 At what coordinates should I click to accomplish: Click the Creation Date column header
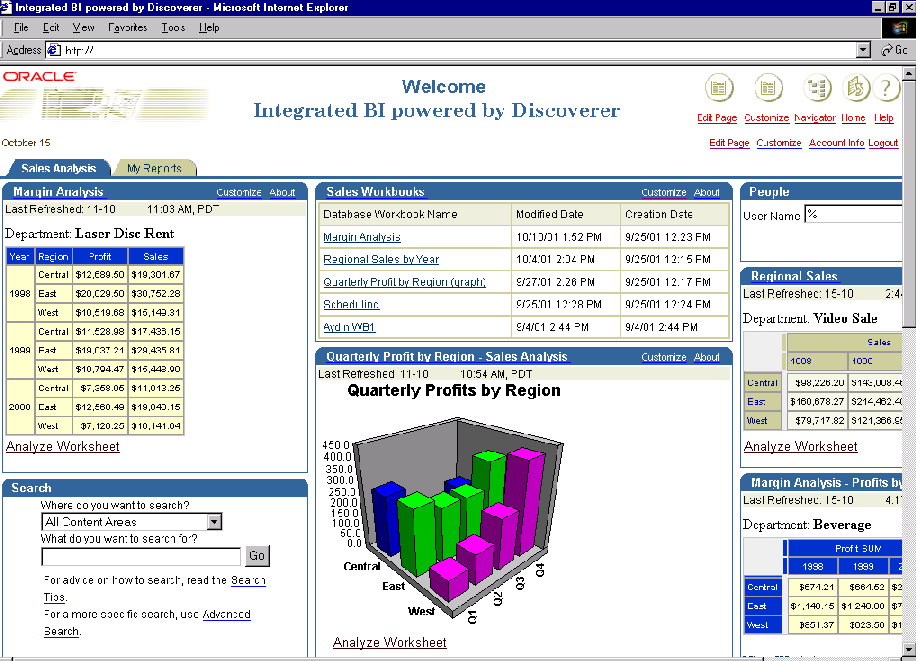pyautogui.click(x=675, y=214)
